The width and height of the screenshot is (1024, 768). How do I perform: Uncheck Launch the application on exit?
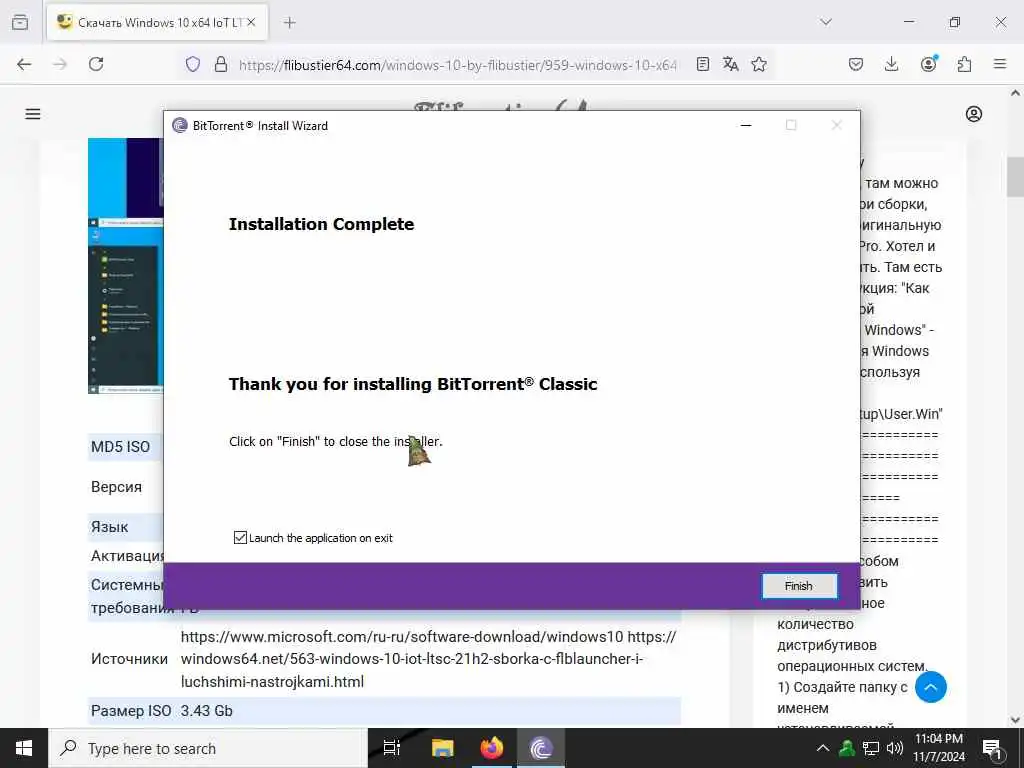tap(240, 537)
